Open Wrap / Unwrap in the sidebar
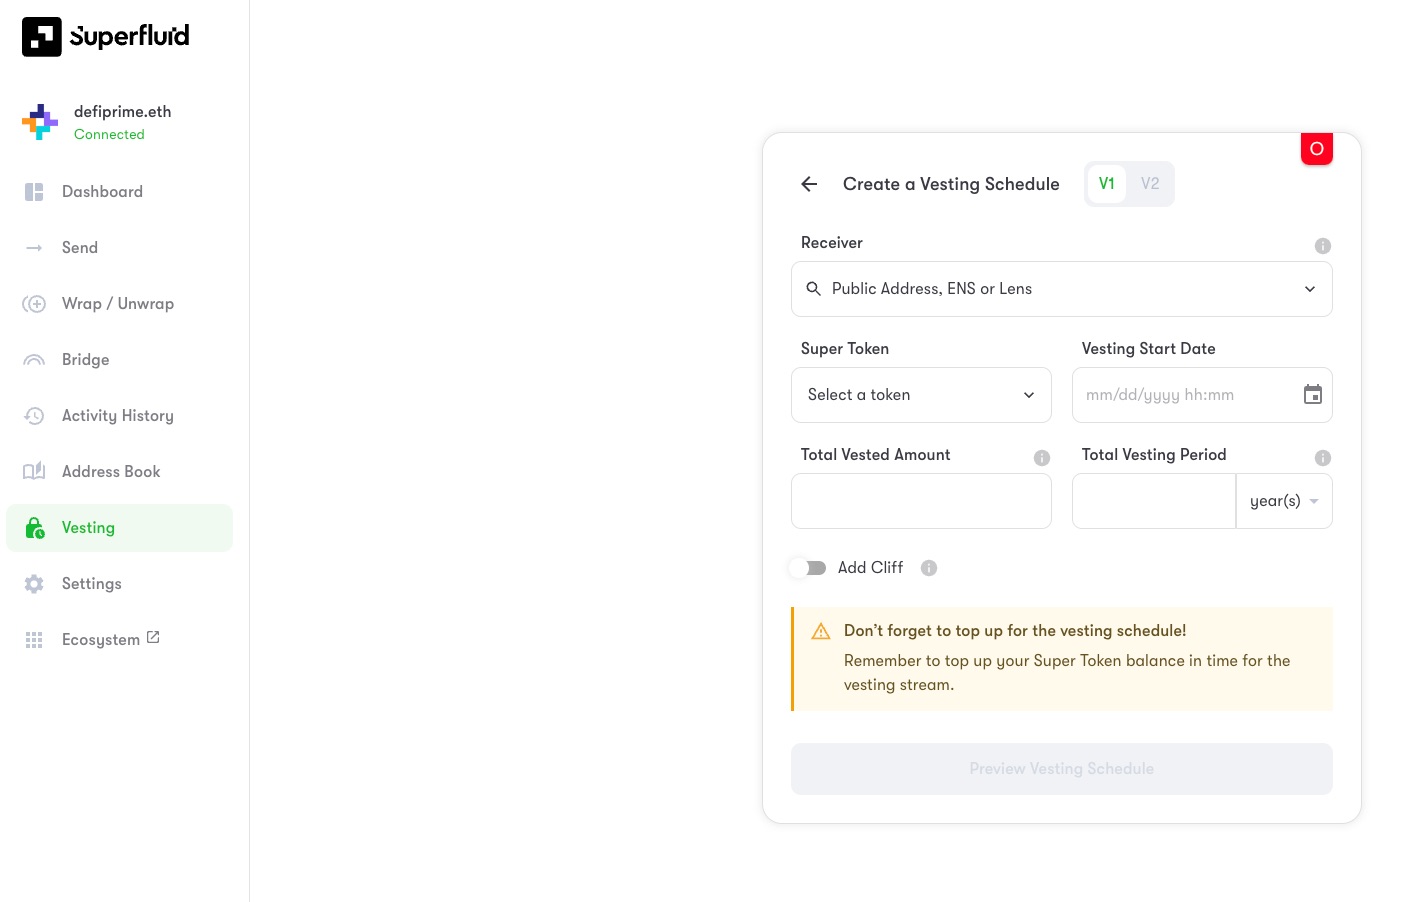Screen dimensions: 1418x902 pos(117,304)
